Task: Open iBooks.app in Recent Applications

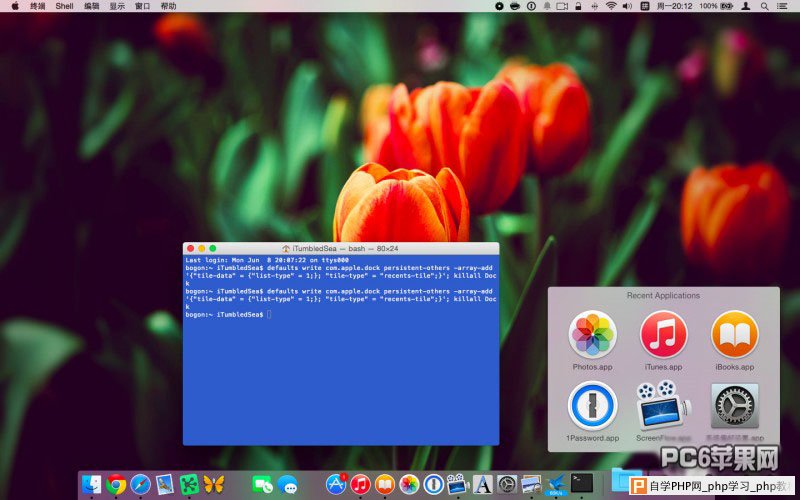Action: coord(735,335)
